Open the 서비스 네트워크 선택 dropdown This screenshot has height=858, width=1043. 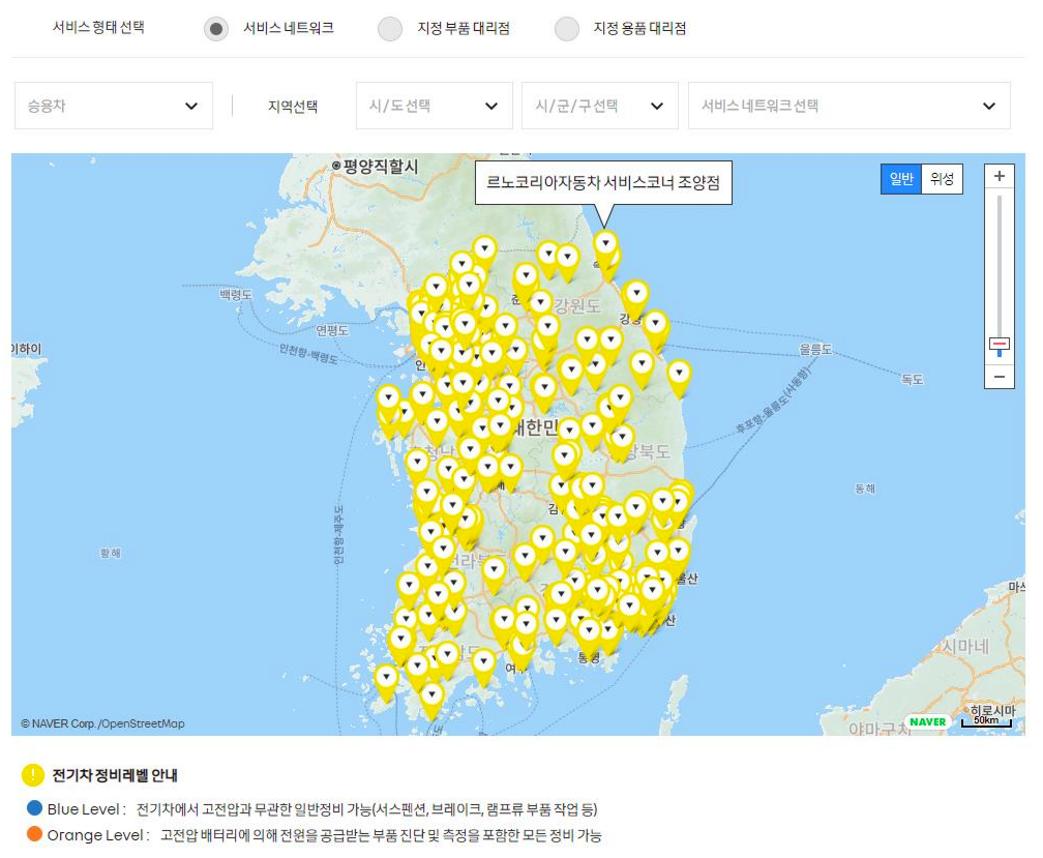pyautogui.click(x=849, y=106)
